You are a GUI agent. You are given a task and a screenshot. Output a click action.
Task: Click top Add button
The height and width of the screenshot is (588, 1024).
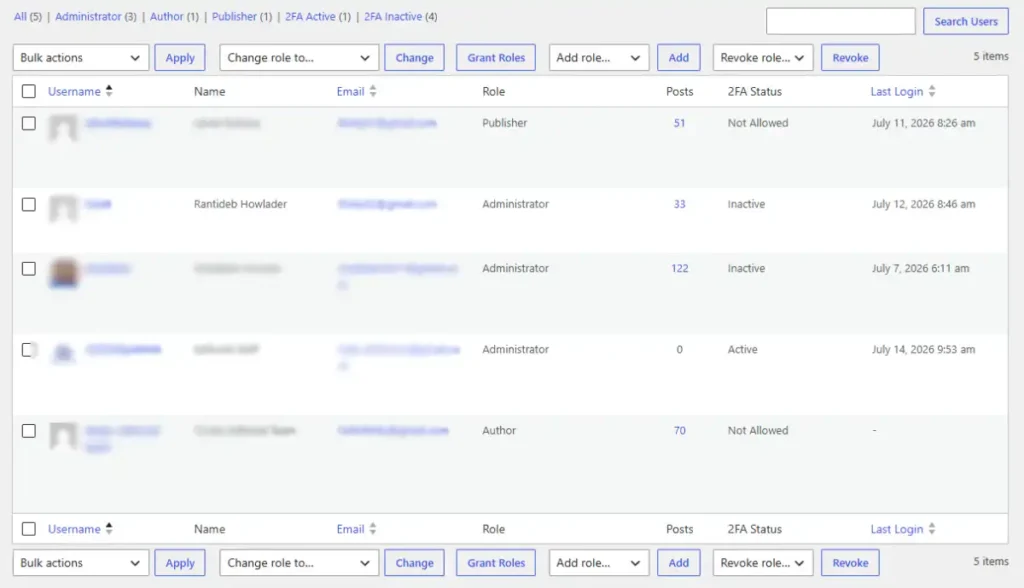pyautogui.click(x=679, y=57)
